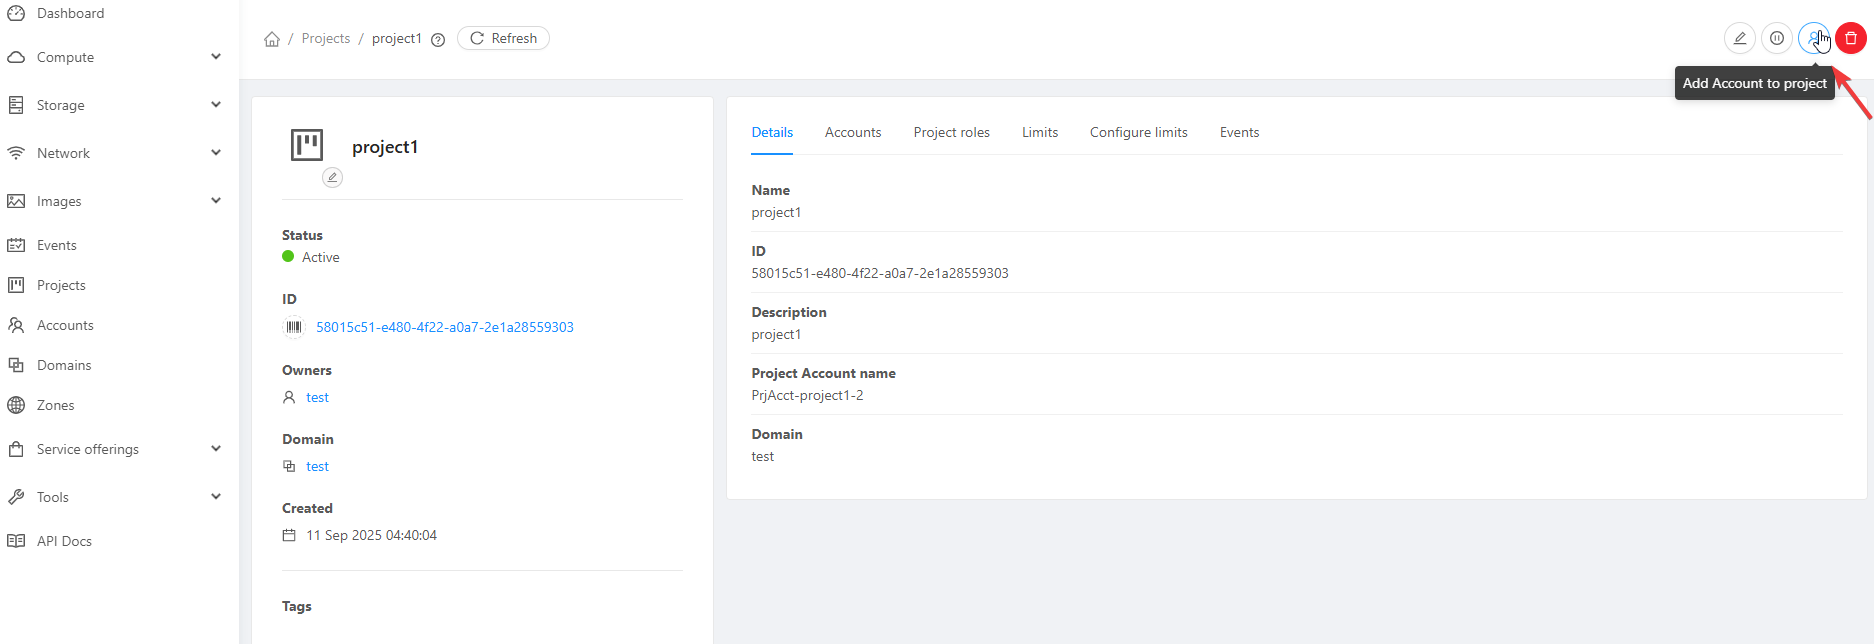This screenshot has width=1874, height=644.
Task: Expand the Compute sidebar menu
Action: click(115, 57)
